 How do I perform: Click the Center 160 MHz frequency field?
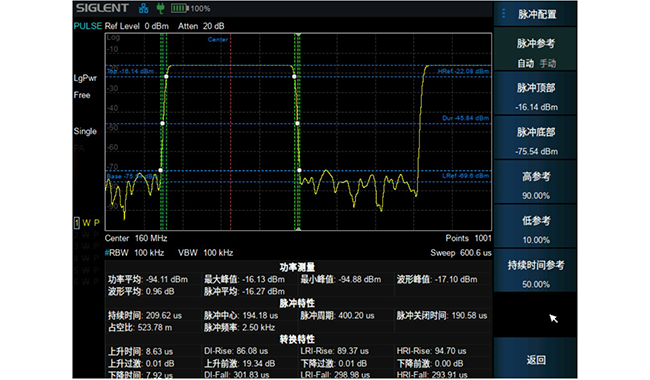136,238
